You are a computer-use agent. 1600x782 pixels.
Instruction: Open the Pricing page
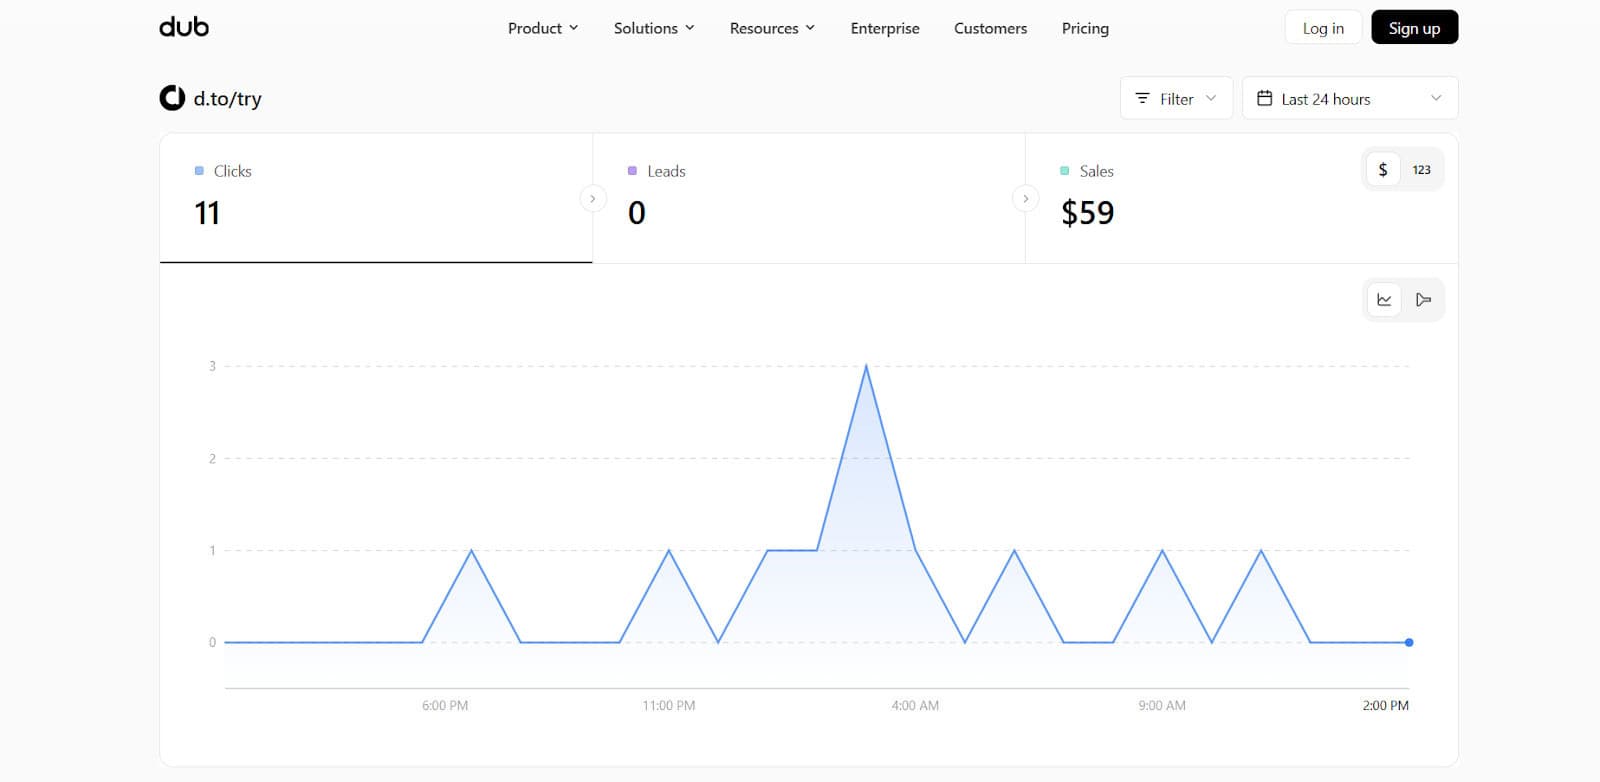1085,28
